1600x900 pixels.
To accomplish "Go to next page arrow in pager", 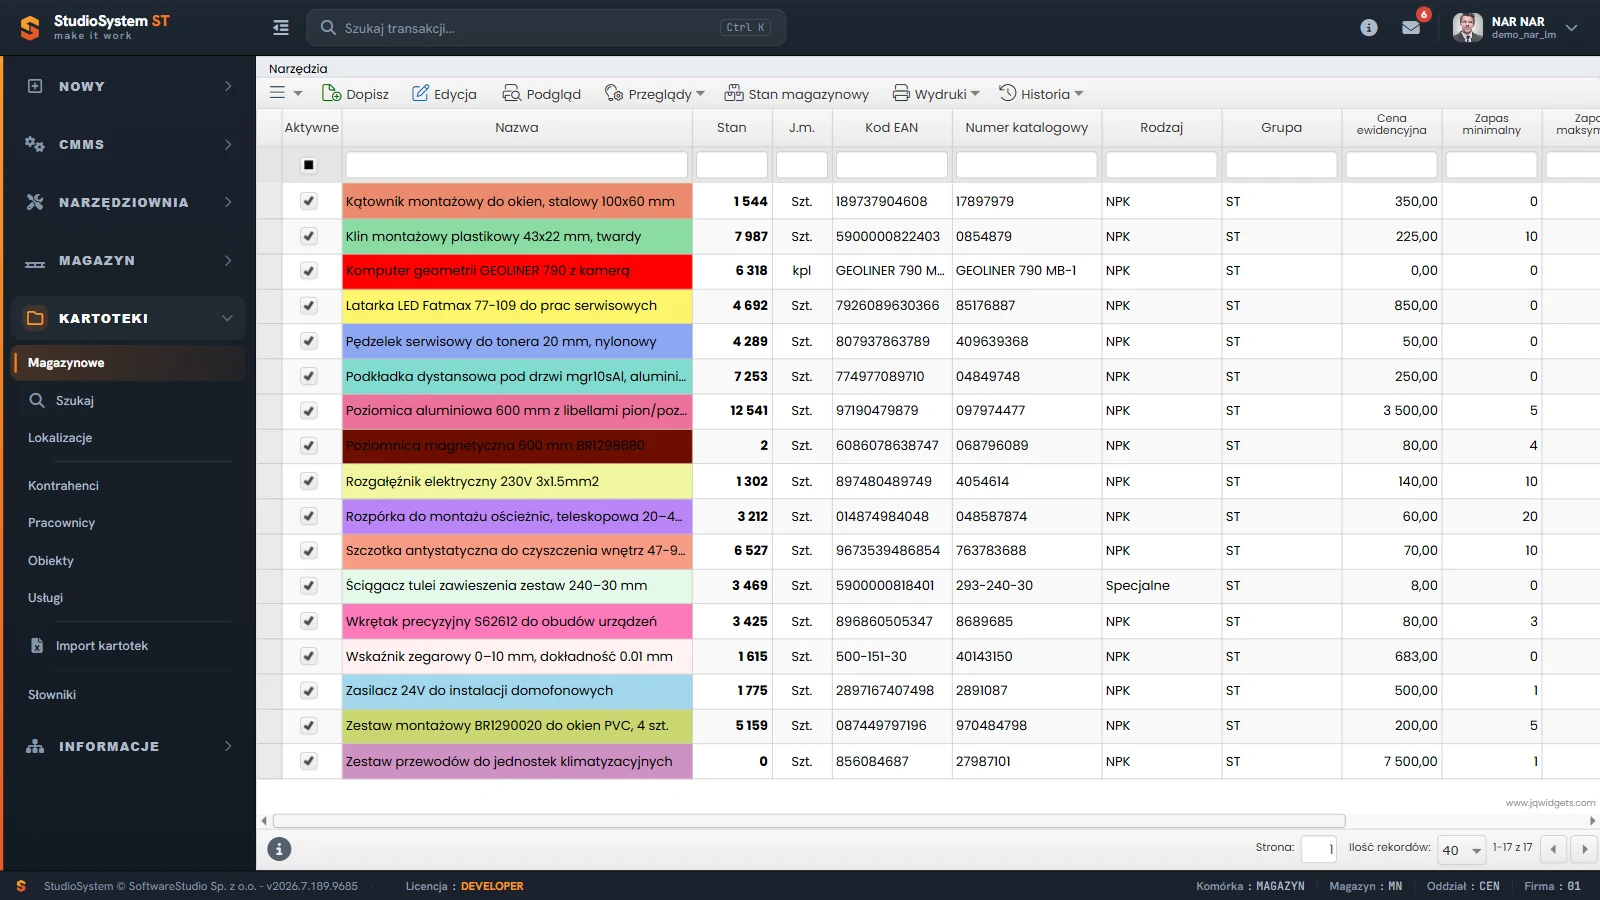I will [1584, 849].
